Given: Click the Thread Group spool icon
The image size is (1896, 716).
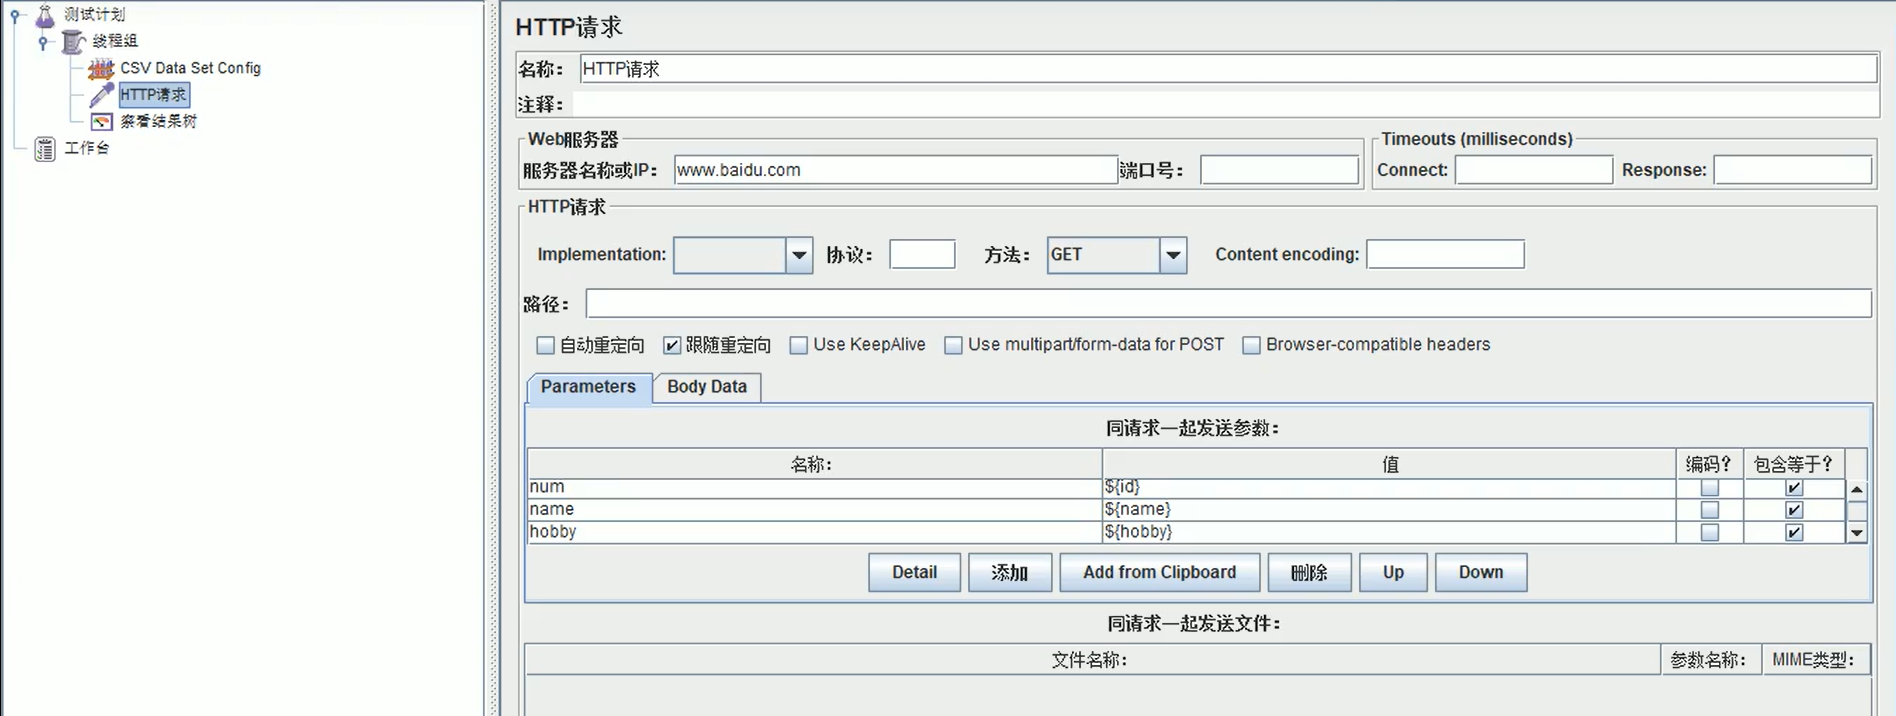Looking at the screenshot, I should coord(73,41).
